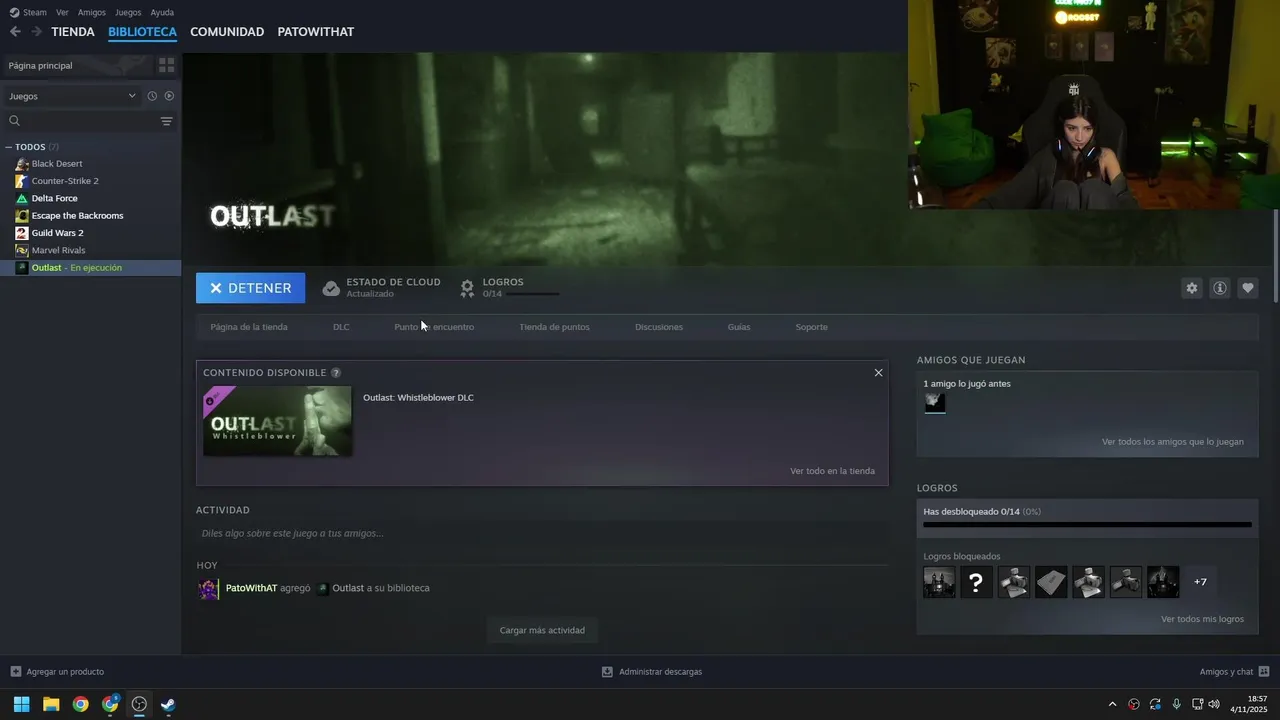Image resolution: width=1280 pixels, height=720 pixels.
Task: Open the Juegos category dropdown
Action: [72, 96]
